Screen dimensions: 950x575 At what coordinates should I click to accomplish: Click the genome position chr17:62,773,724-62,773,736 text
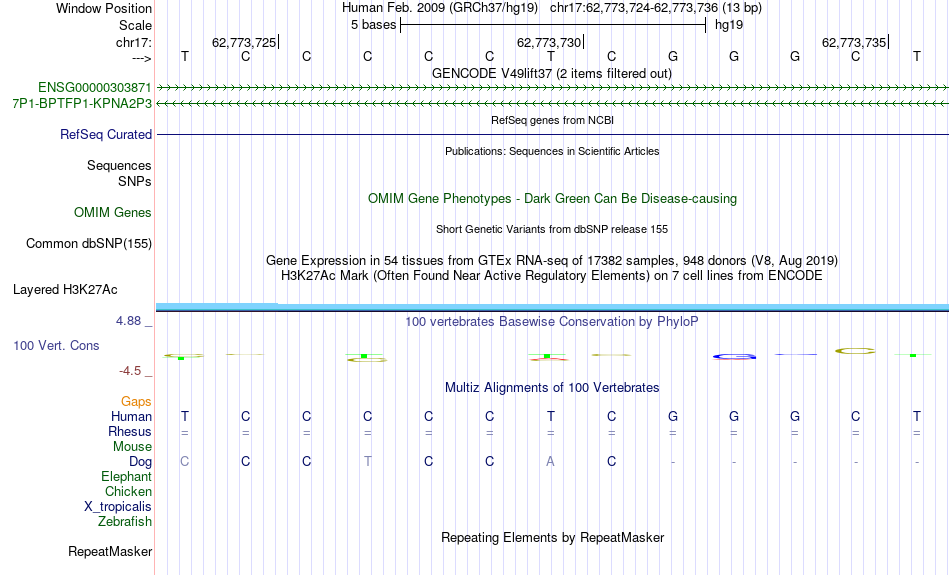pos(656,8)
